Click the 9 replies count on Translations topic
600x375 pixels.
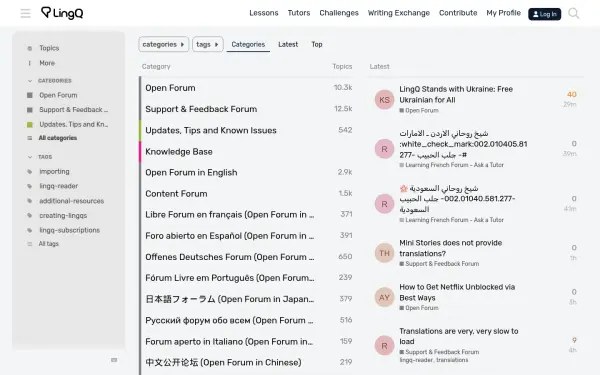[574, 340]
